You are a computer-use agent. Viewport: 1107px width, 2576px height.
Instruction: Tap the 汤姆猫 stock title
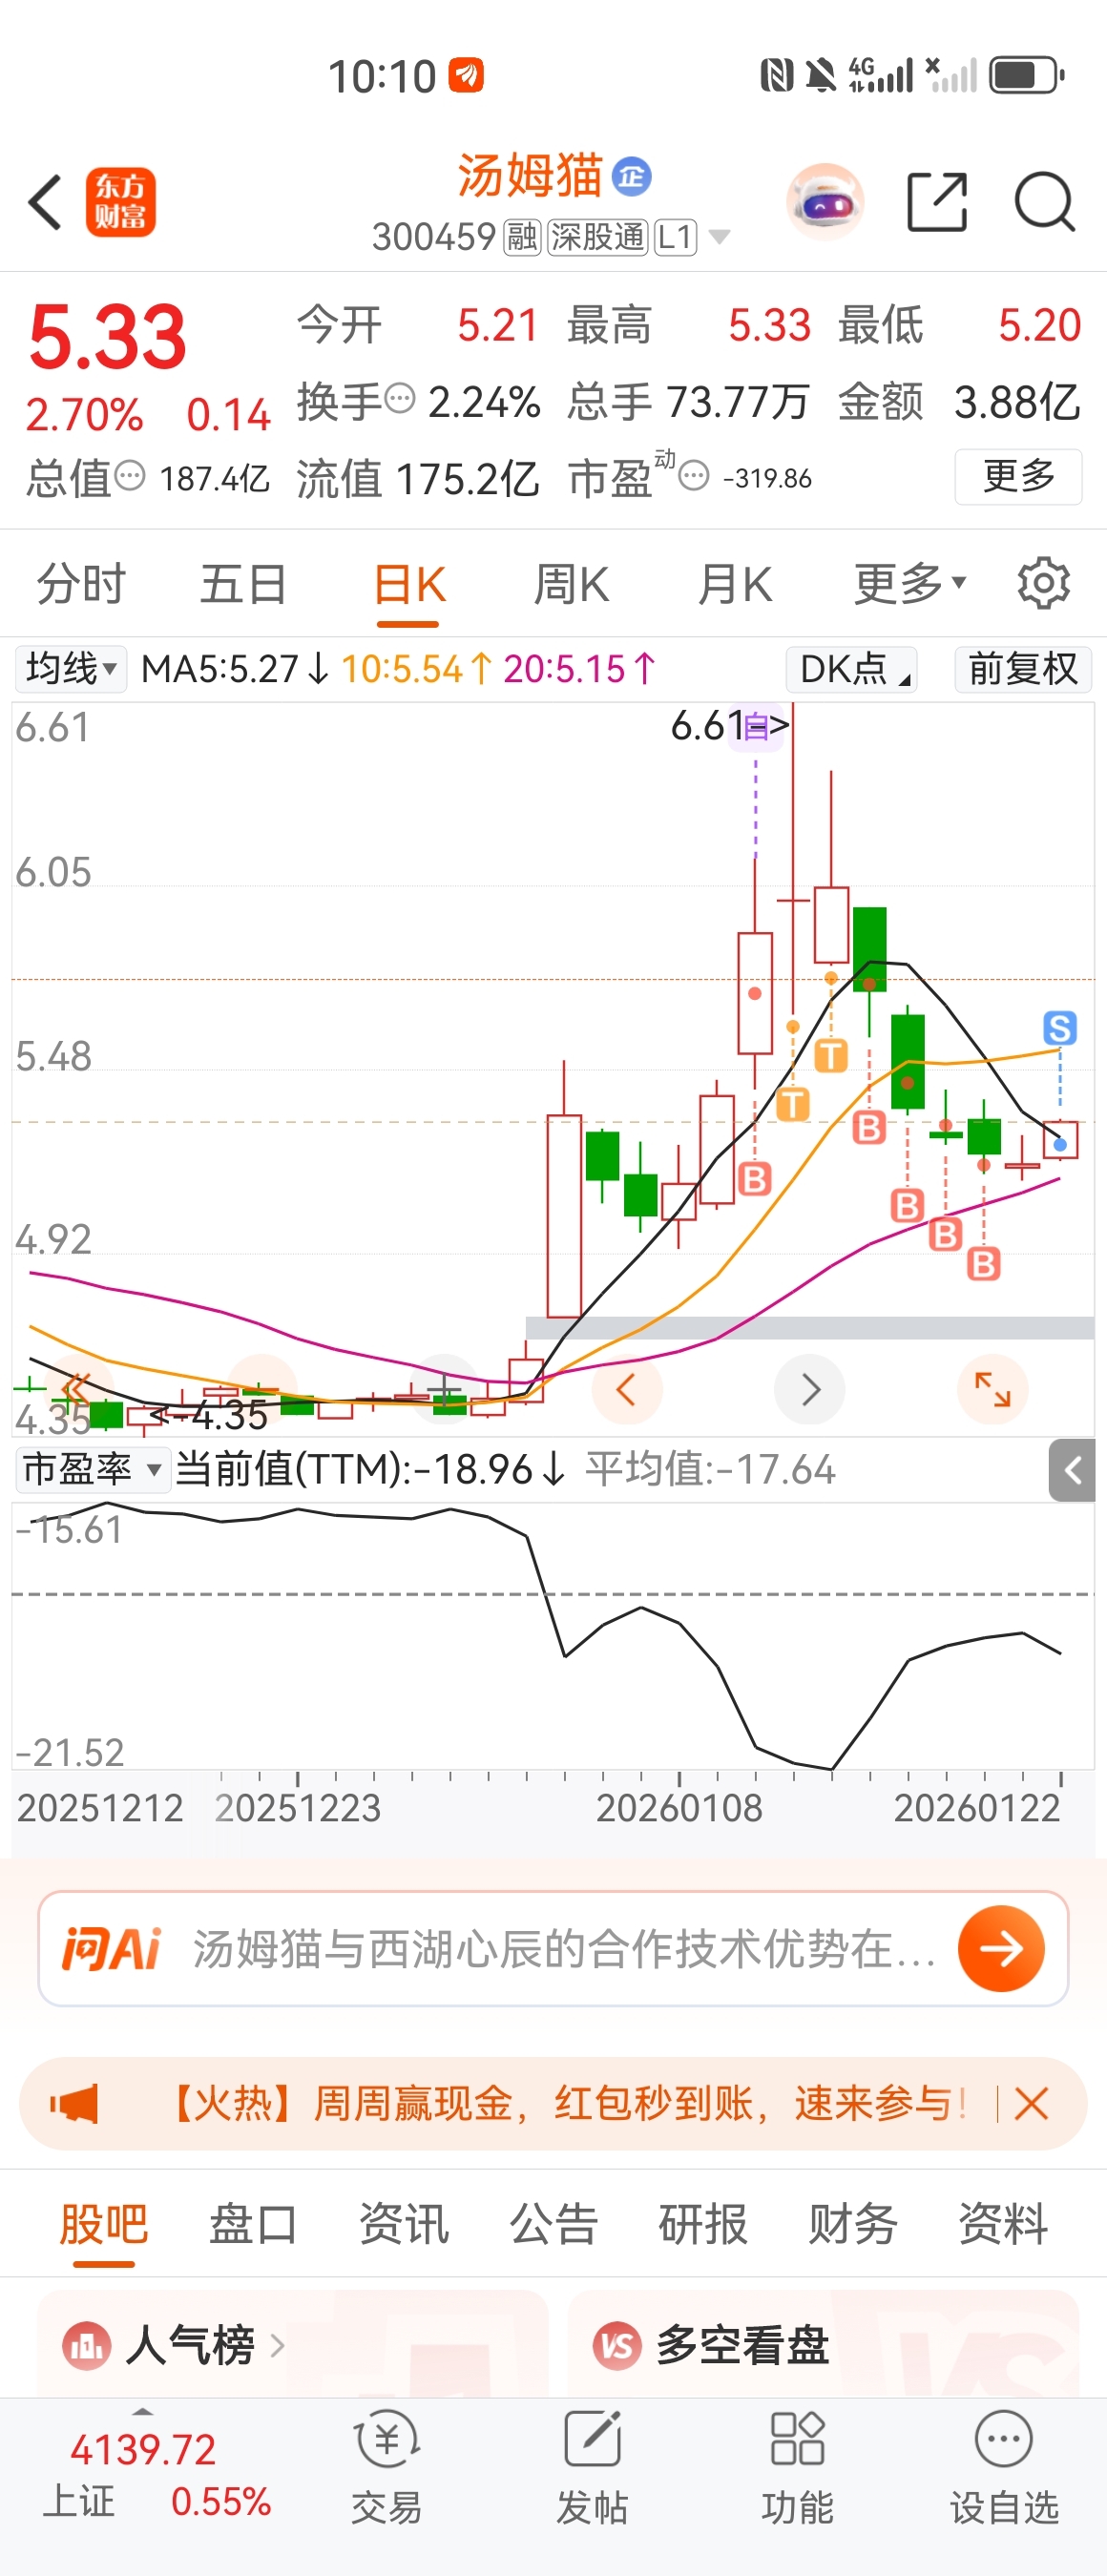[x=529, y=176]
